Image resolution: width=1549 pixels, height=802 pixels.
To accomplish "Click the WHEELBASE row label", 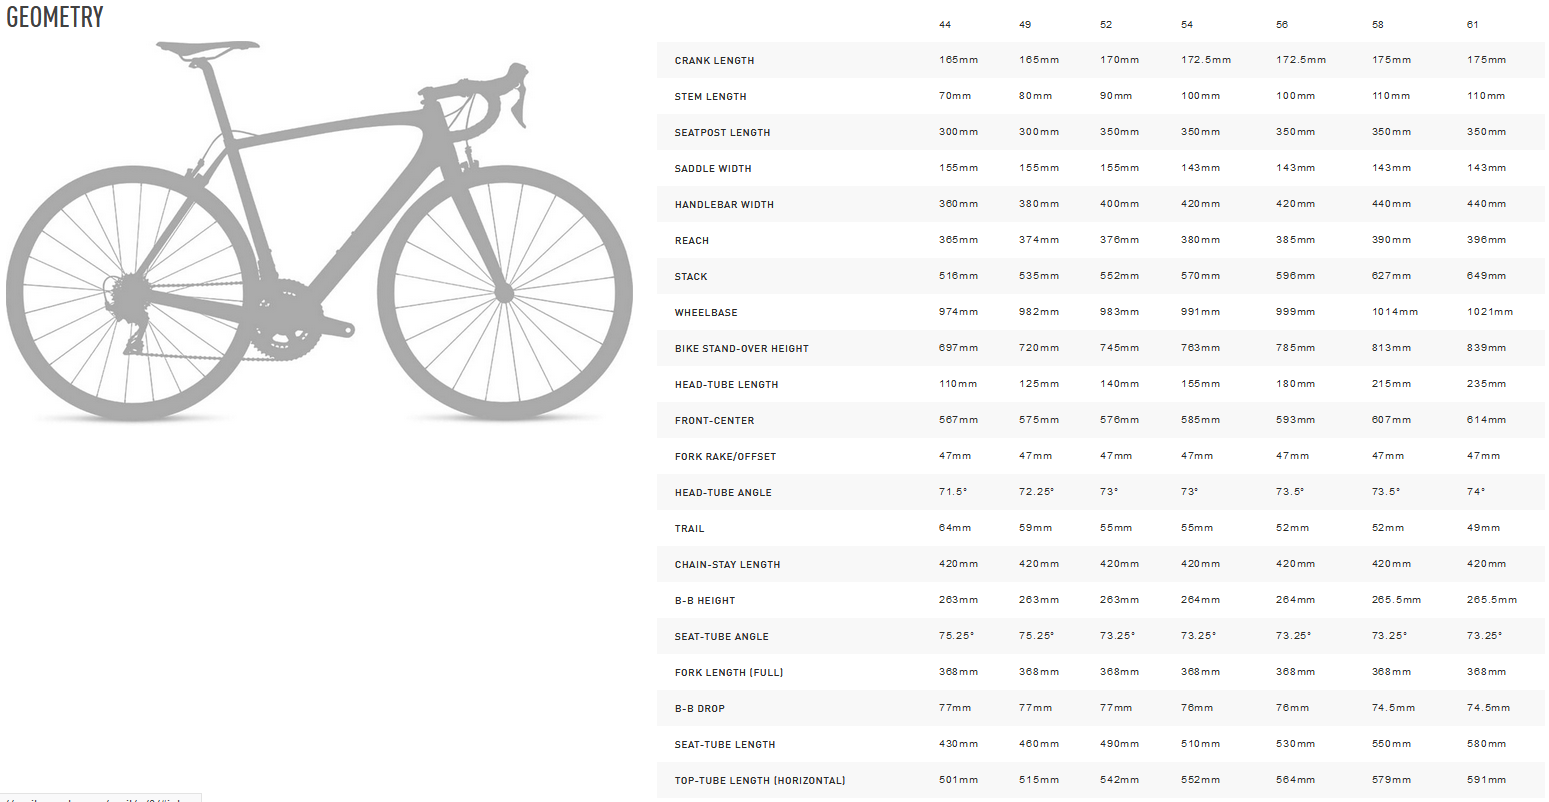I will click(x=706, y=313).
